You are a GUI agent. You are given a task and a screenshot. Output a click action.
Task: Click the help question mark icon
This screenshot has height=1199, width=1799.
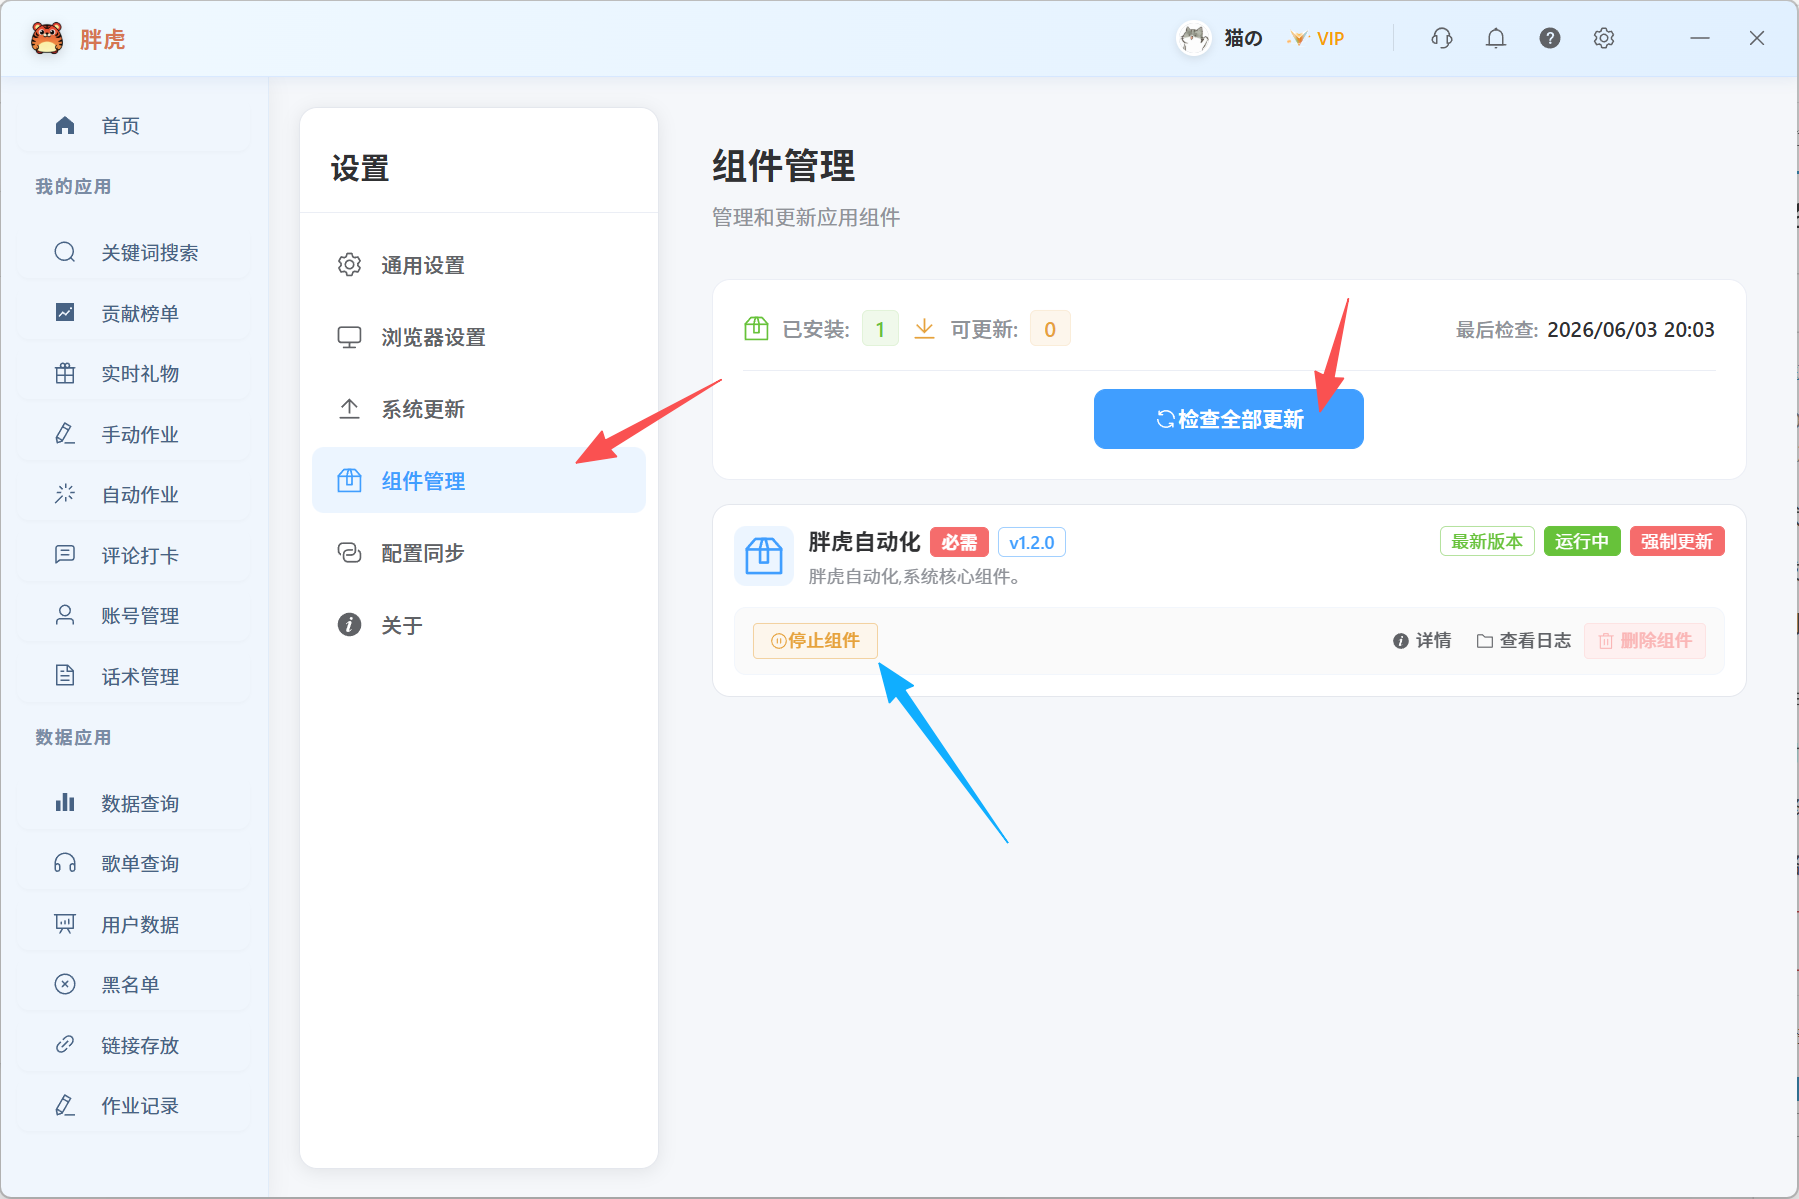(x=1550, y=38)
